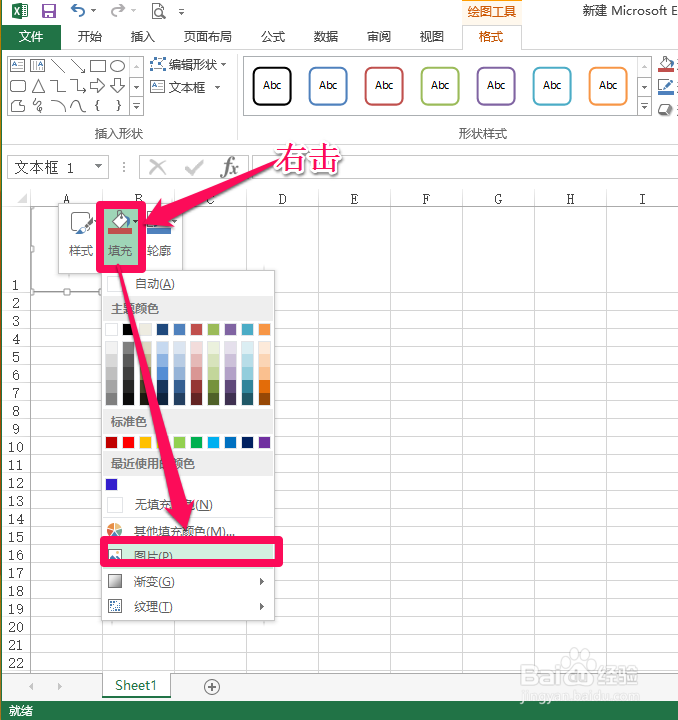The width and height of the screenshot is (678, 720).
Task: Click the Save icon in quick access toolbar
Action: (49, 11)
